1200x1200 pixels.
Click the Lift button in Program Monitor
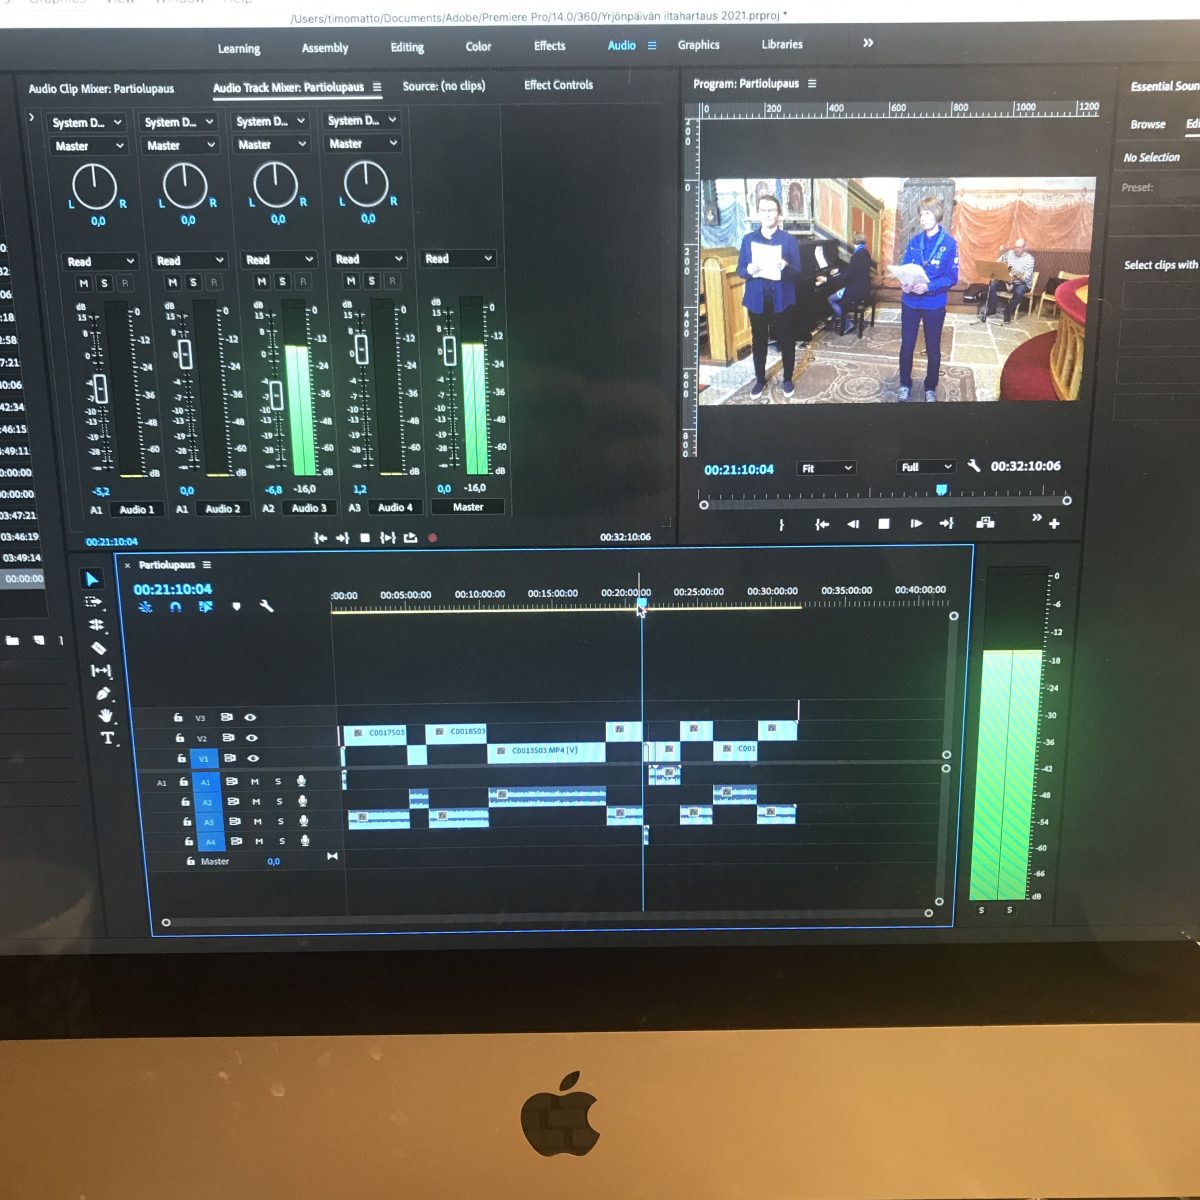(985, 523)
